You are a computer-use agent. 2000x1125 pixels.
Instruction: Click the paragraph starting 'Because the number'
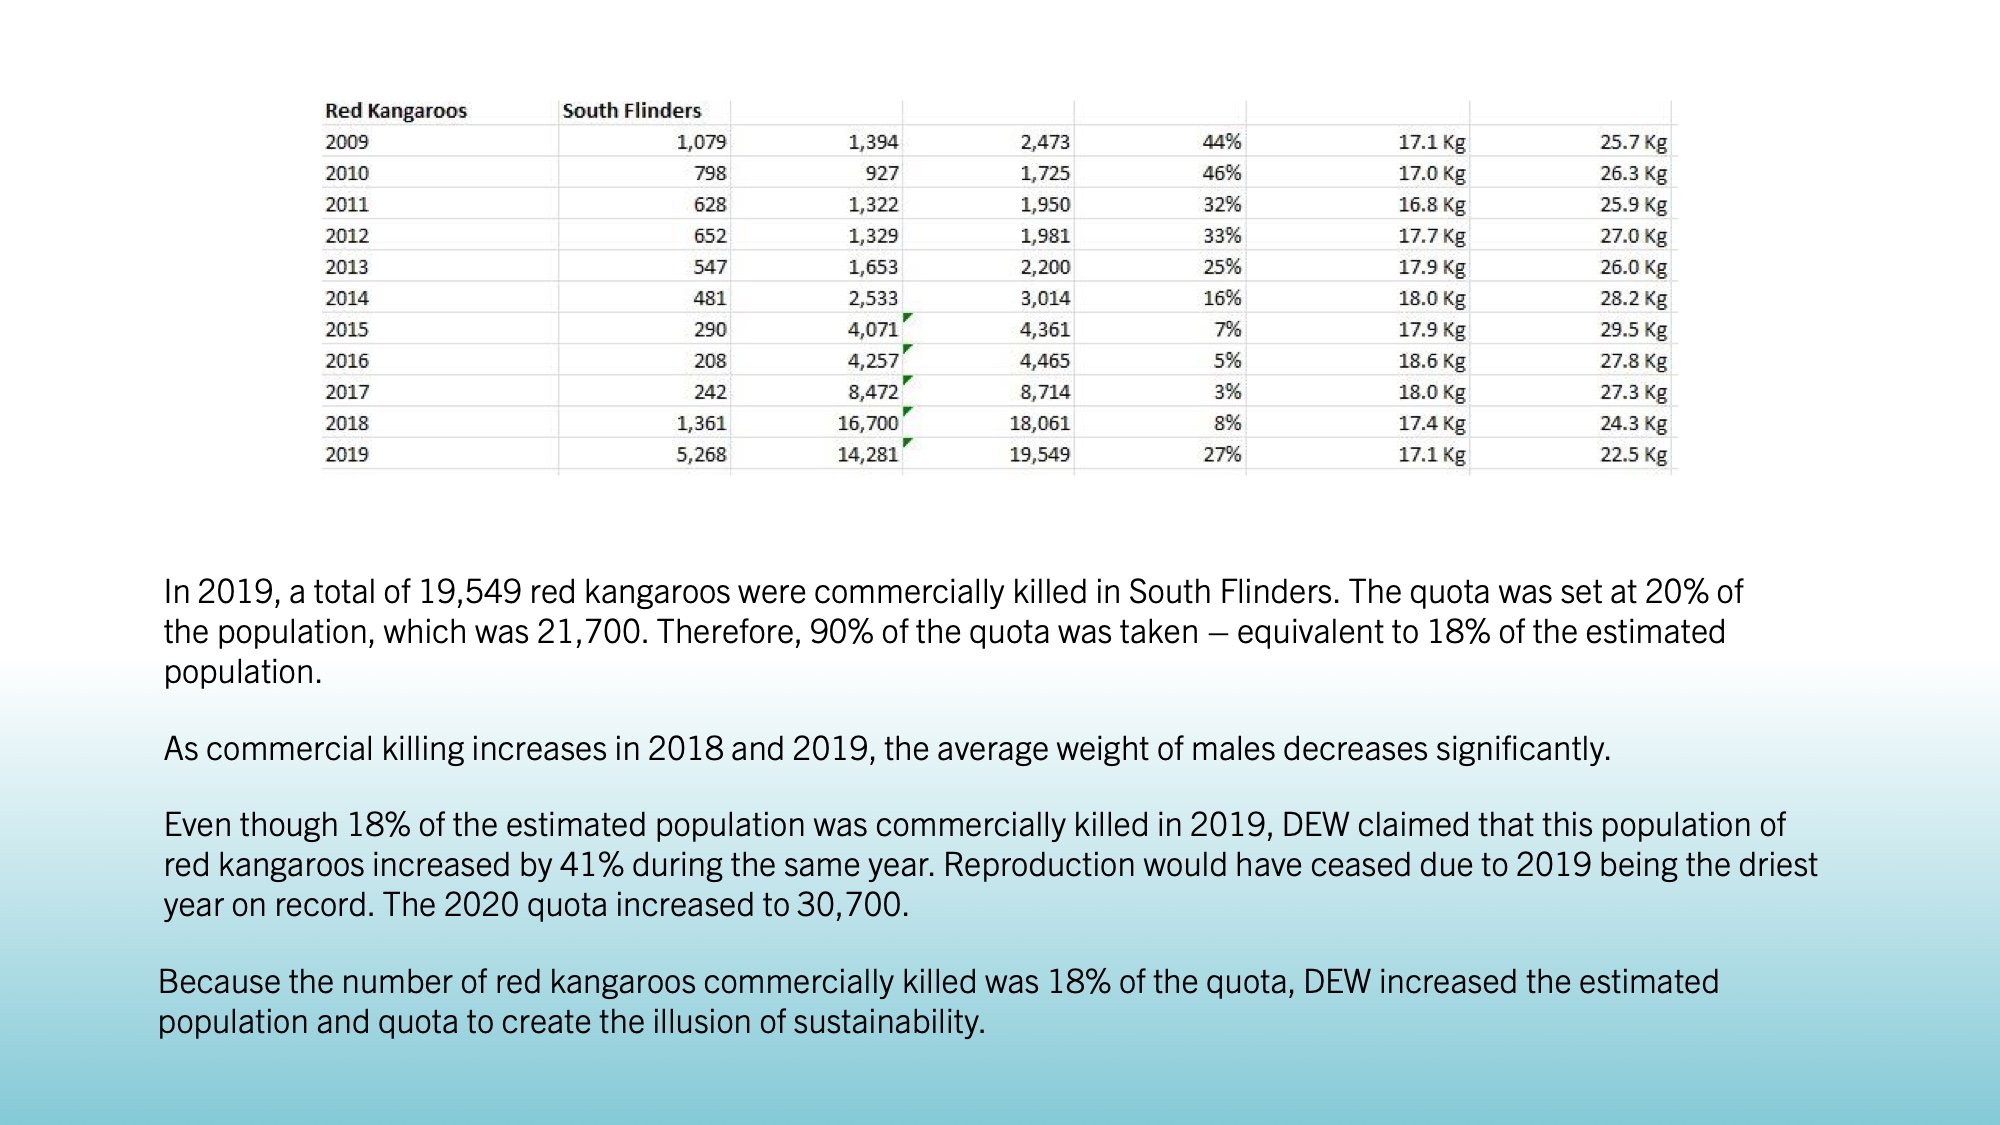pyautogui.click(x=938, y=1002)
